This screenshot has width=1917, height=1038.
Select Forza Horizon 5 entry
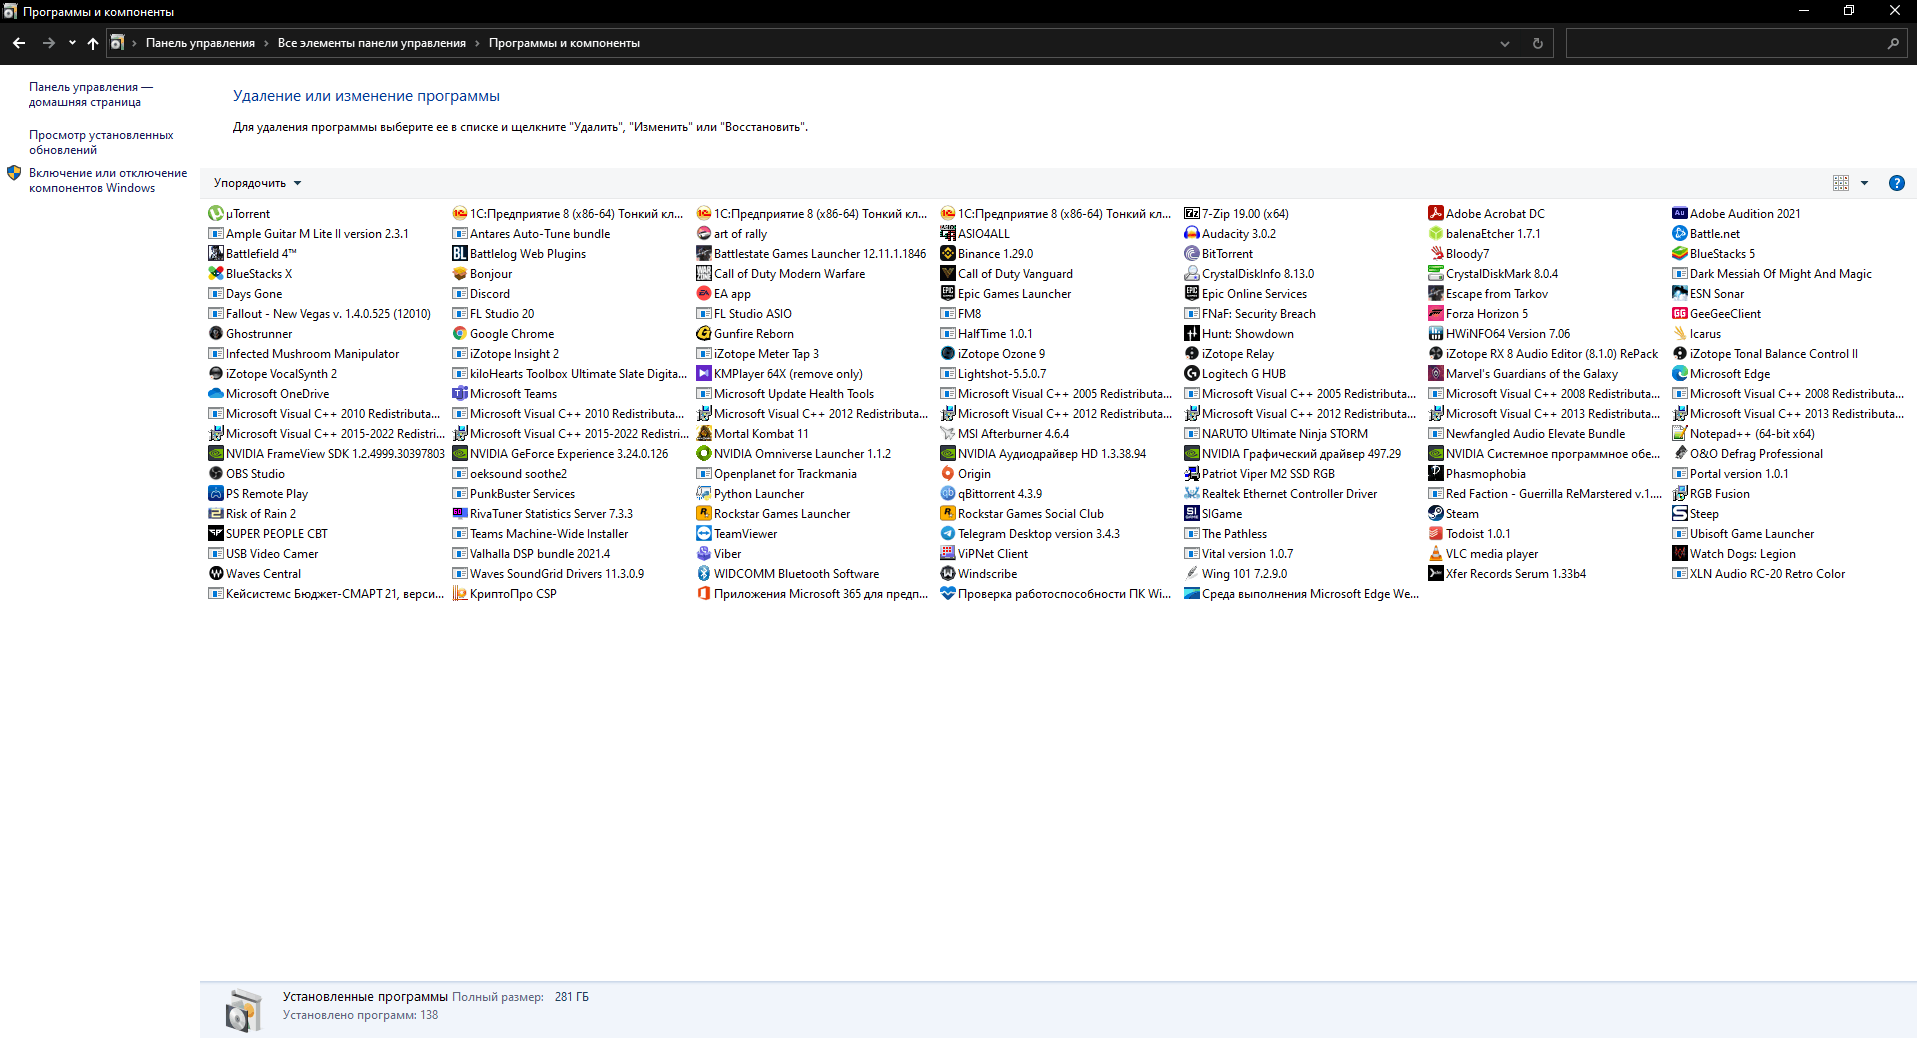click(x=1478, y=313)
